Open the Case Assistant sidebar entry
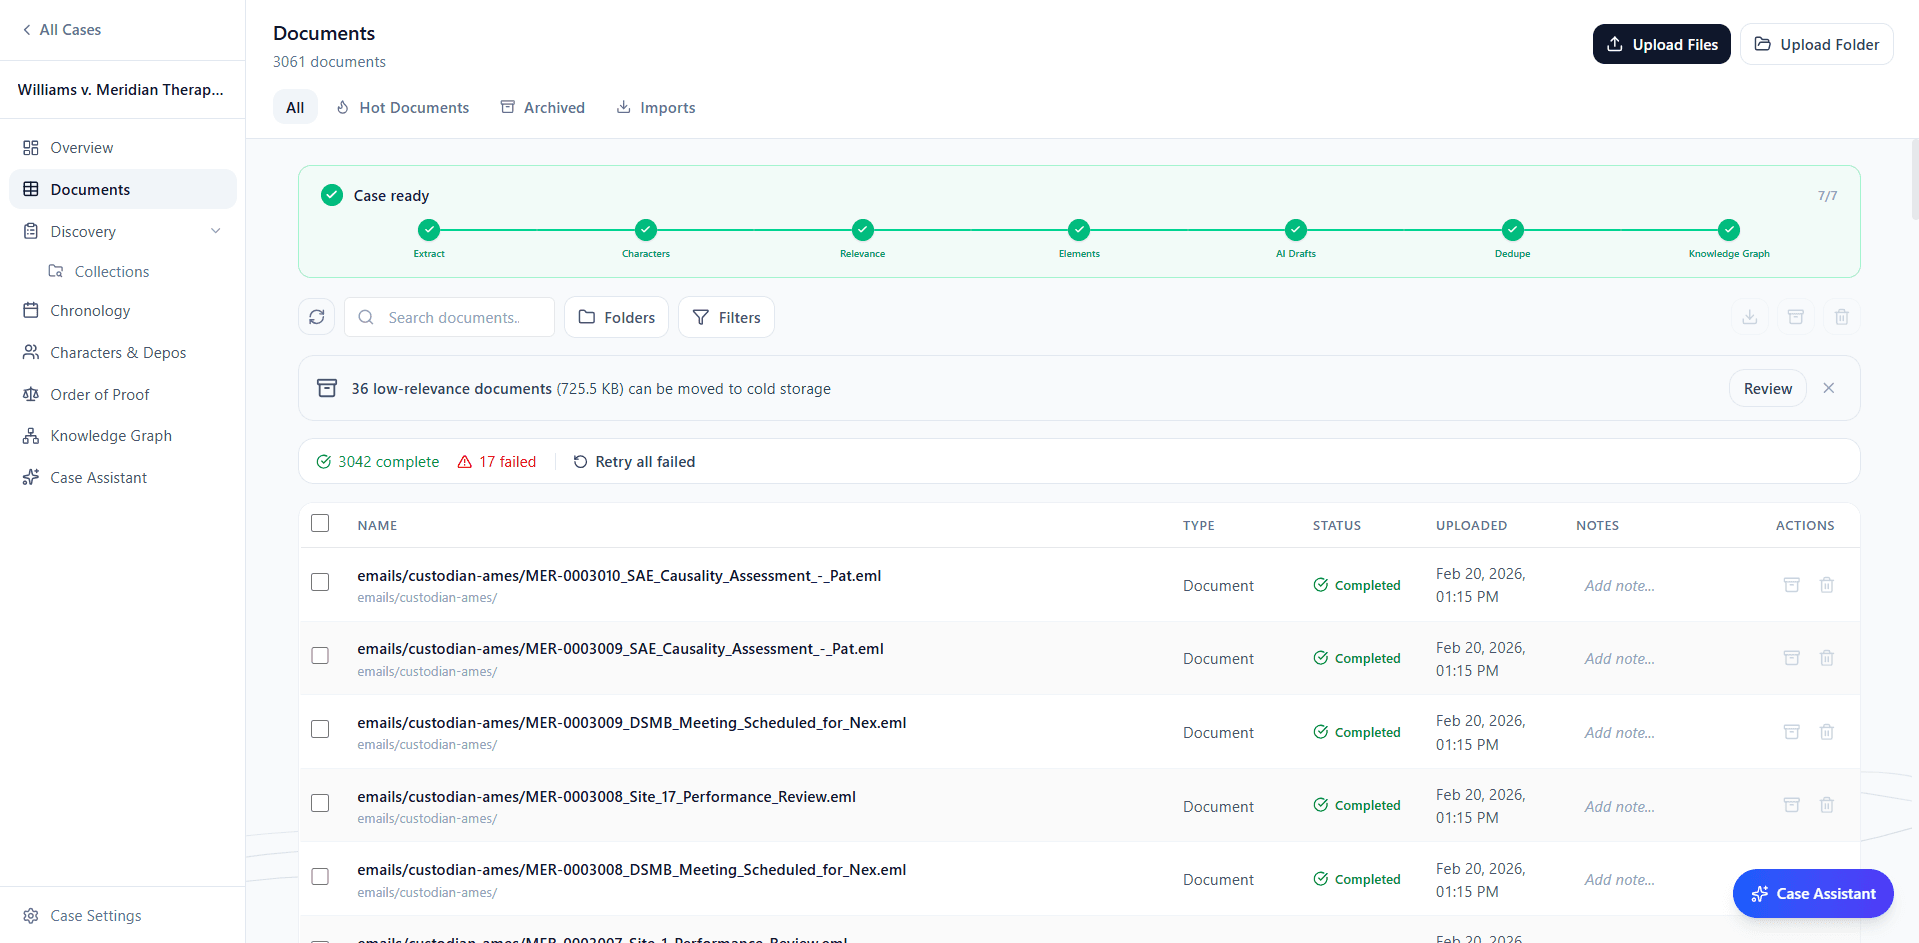 pyautogui.click(x=97, y=477)
